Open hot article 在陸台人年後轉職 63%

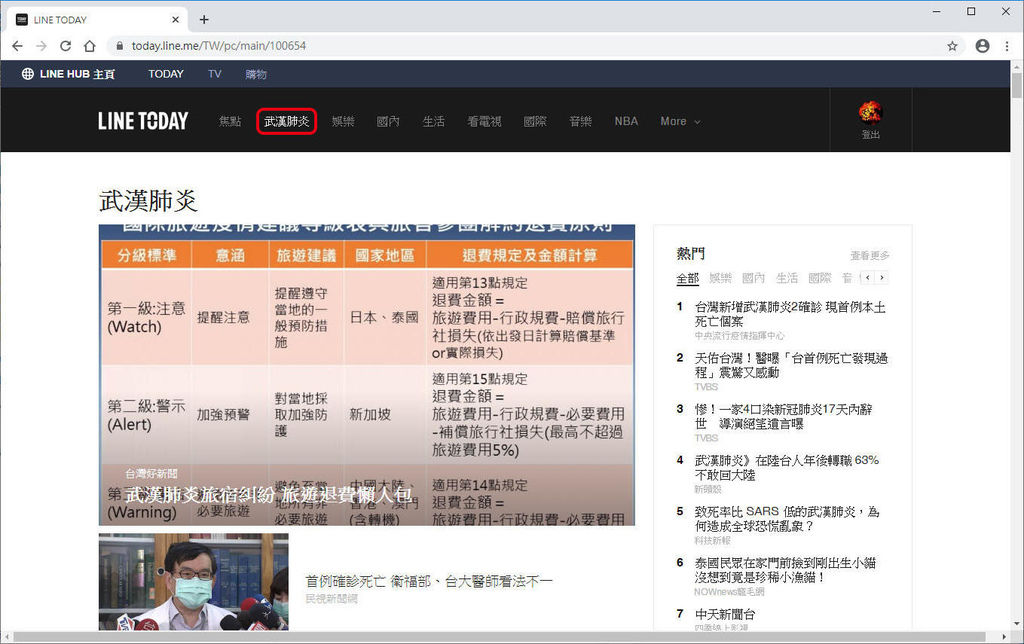(x=786, y=468)
